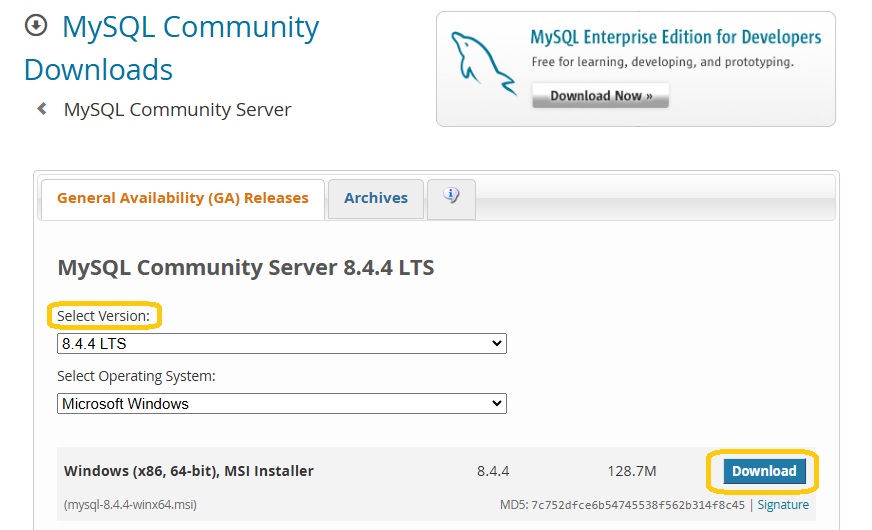Open the Archives tab
Viewport: 872px width, 530px height.
click(x=376, y=199)
